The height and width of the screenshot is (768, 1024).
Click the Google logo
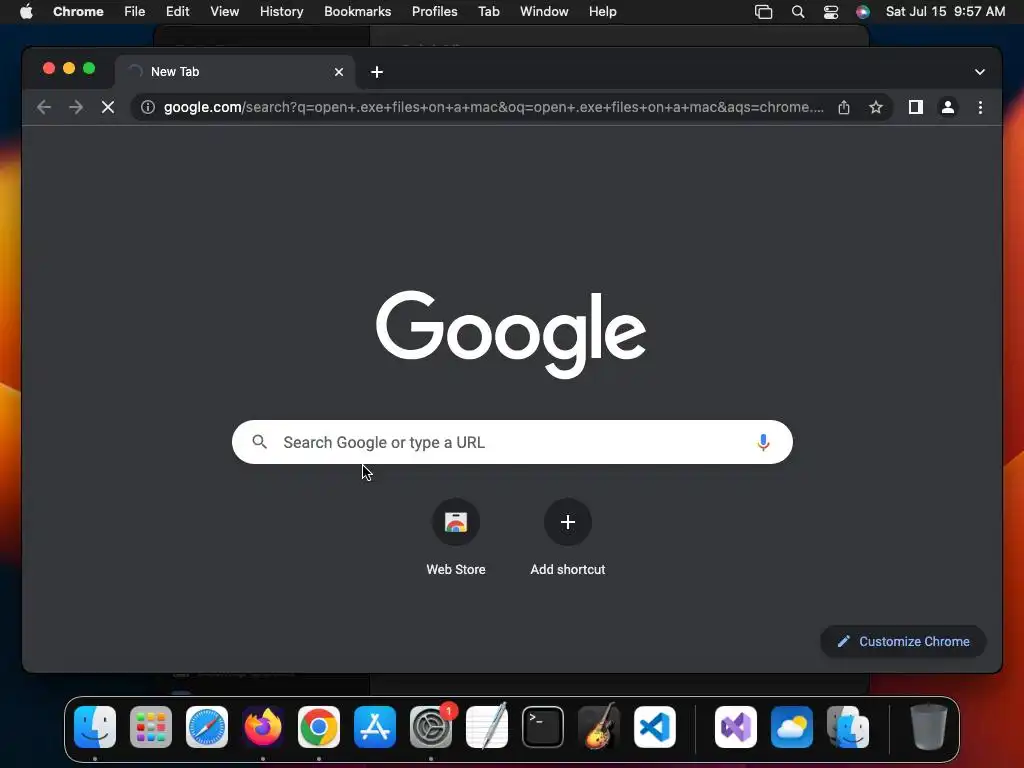511,334
